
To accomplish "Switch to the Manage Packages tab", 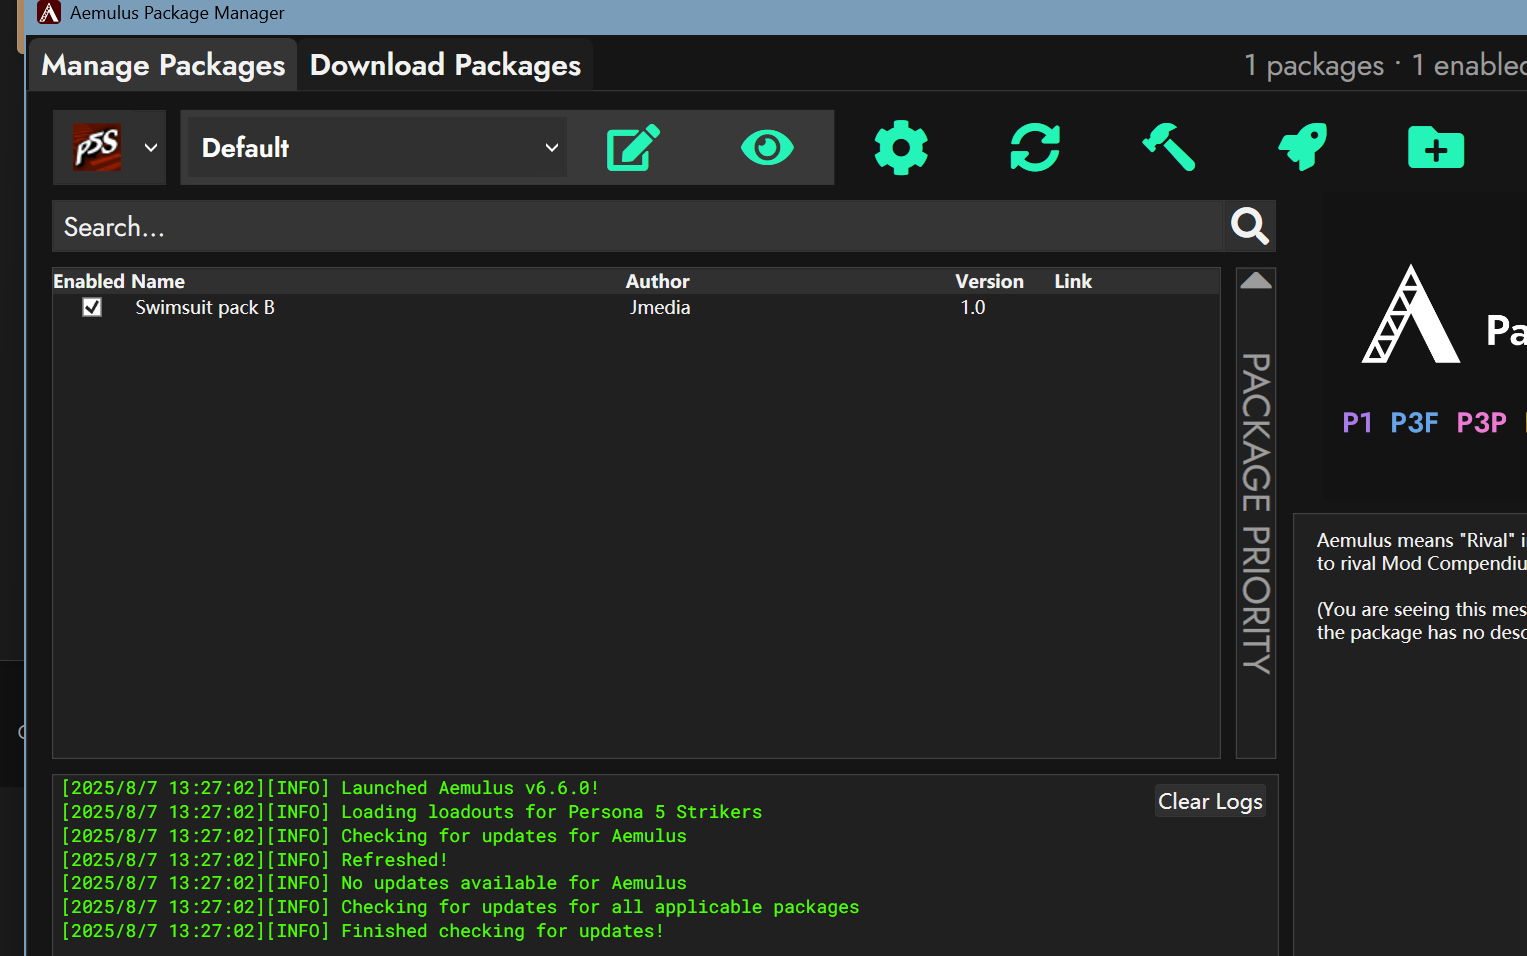I will [163, 65].
